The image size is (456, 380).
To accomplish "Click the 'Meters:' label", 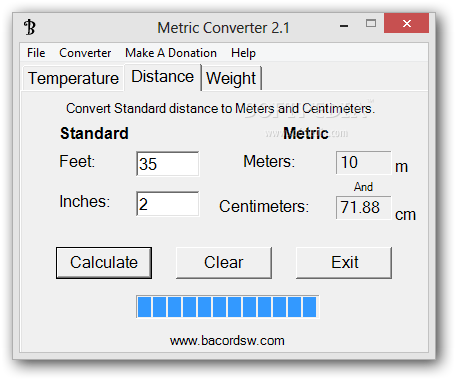I will [269, 161].
